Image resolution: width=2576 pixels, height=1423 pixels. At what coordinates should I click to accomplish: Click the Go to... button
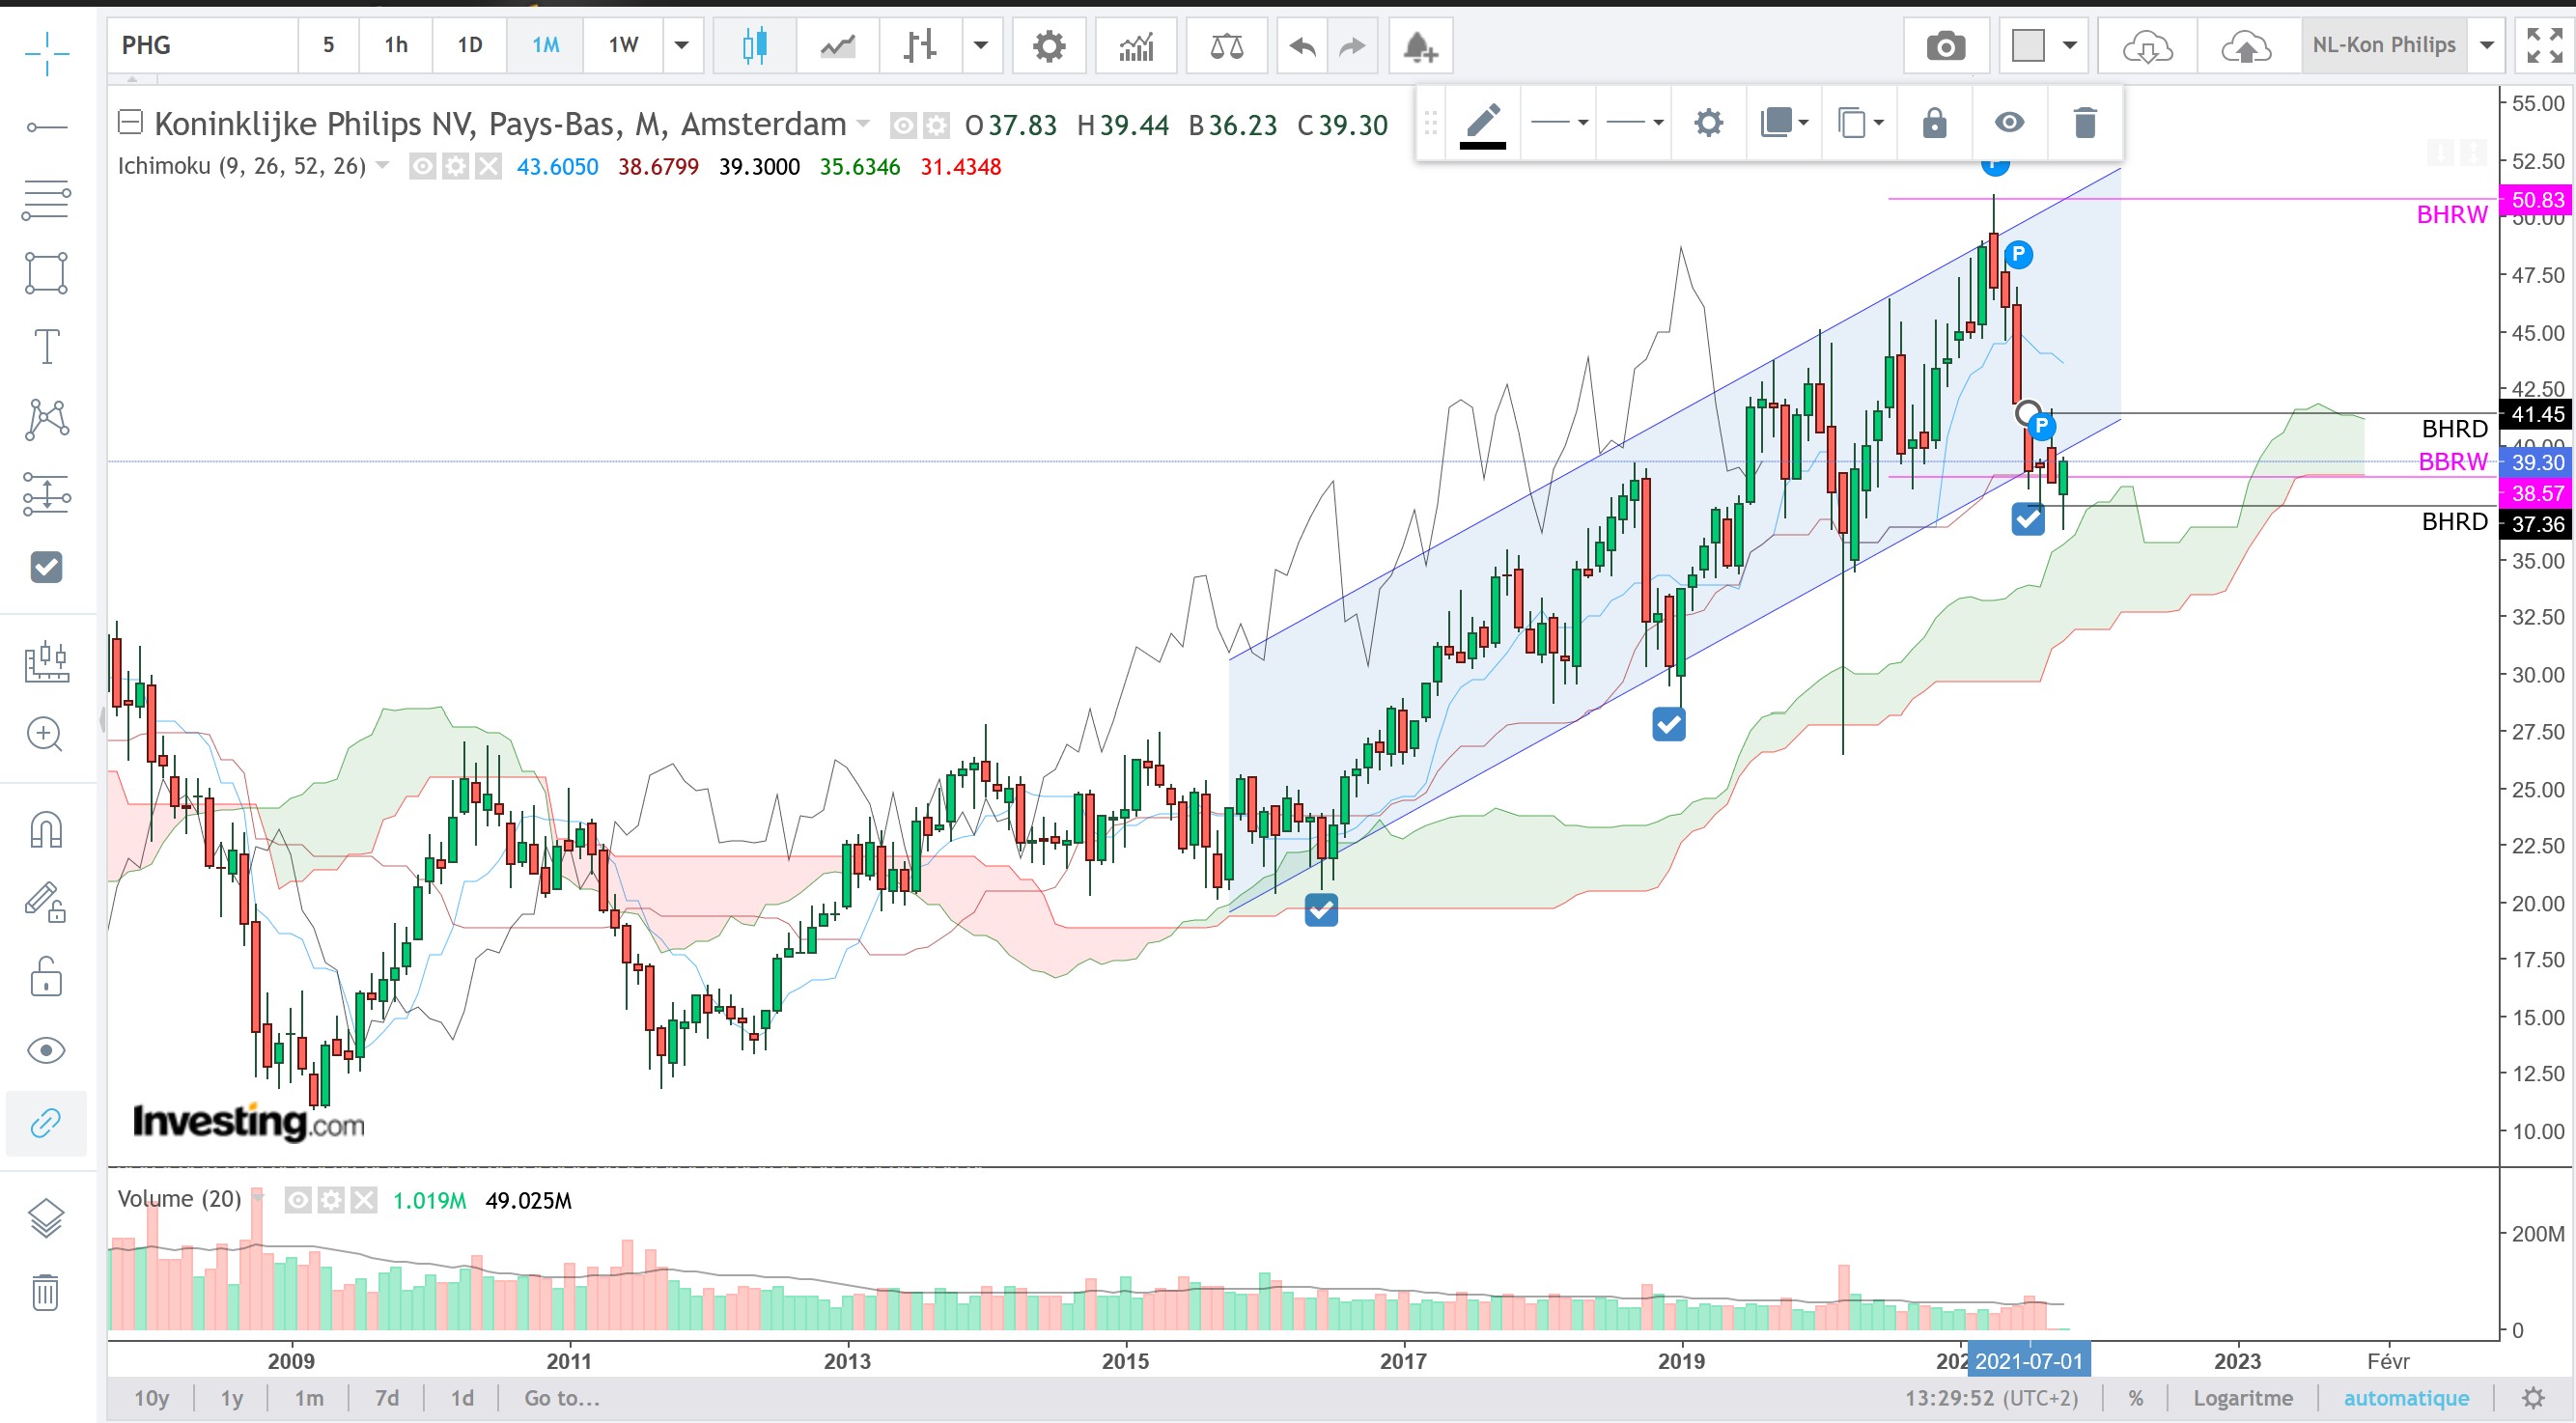click(x=561, y=1398)
